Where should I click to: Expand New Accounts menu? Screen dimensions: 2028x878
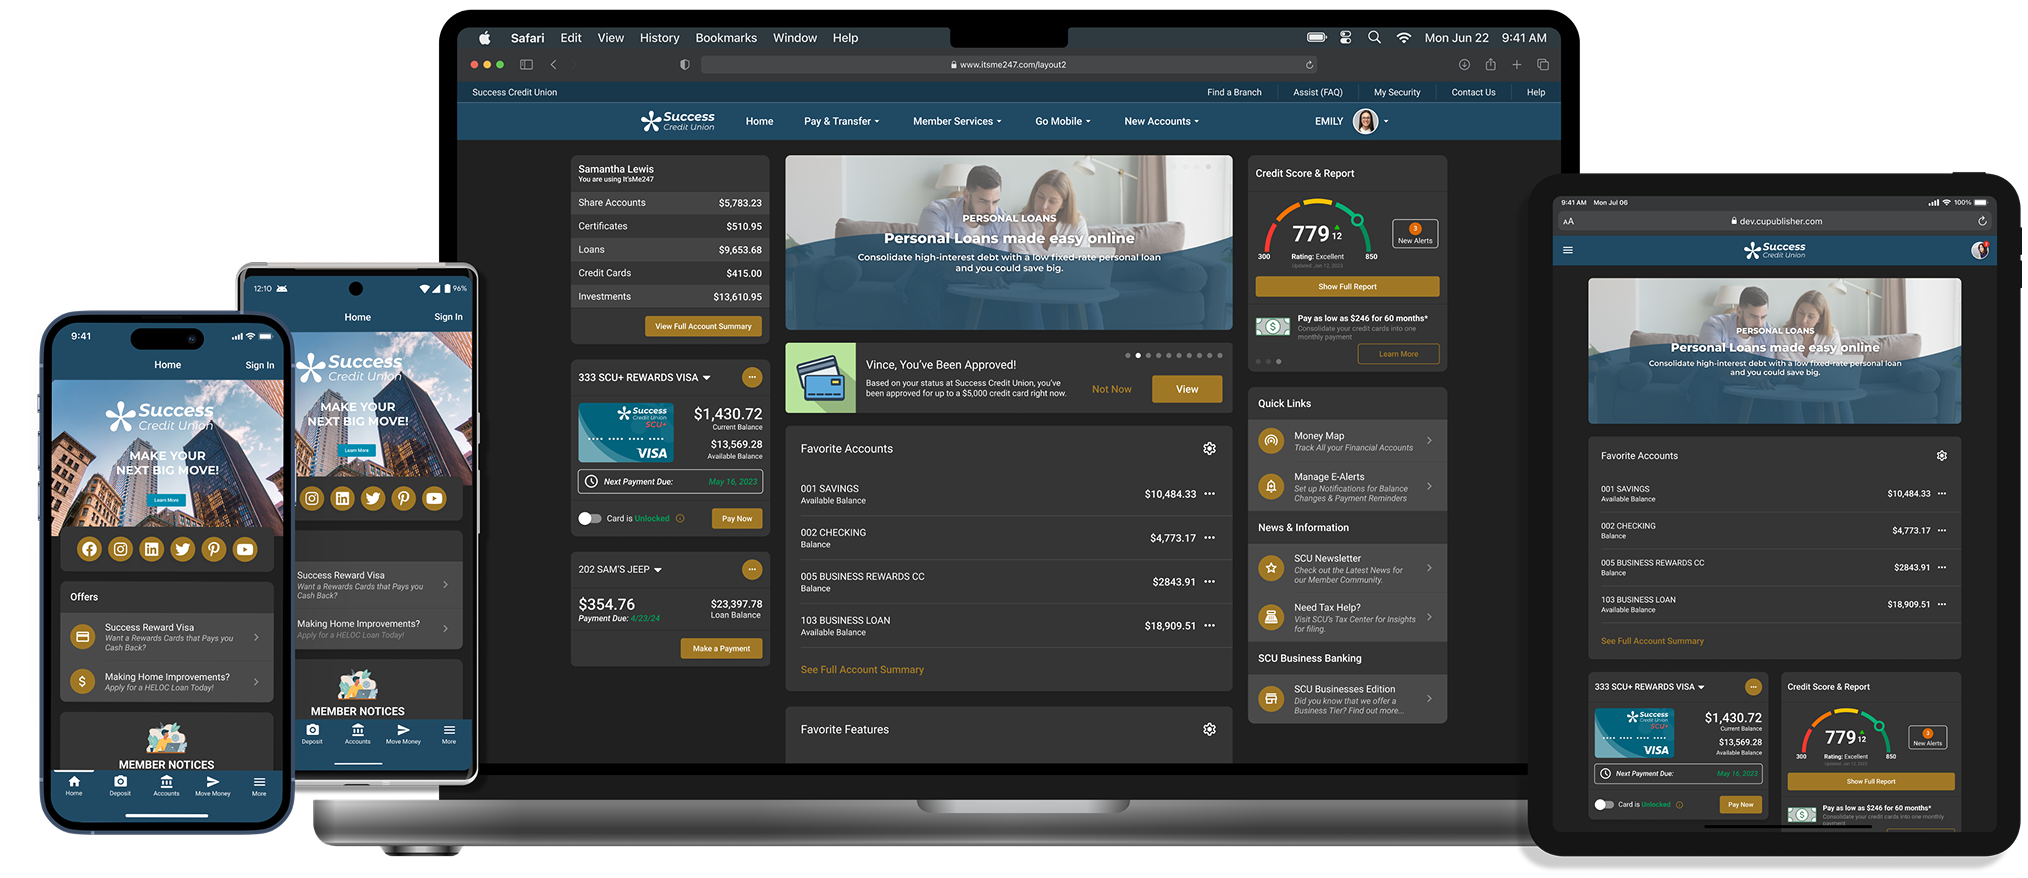pos(1161,122)
